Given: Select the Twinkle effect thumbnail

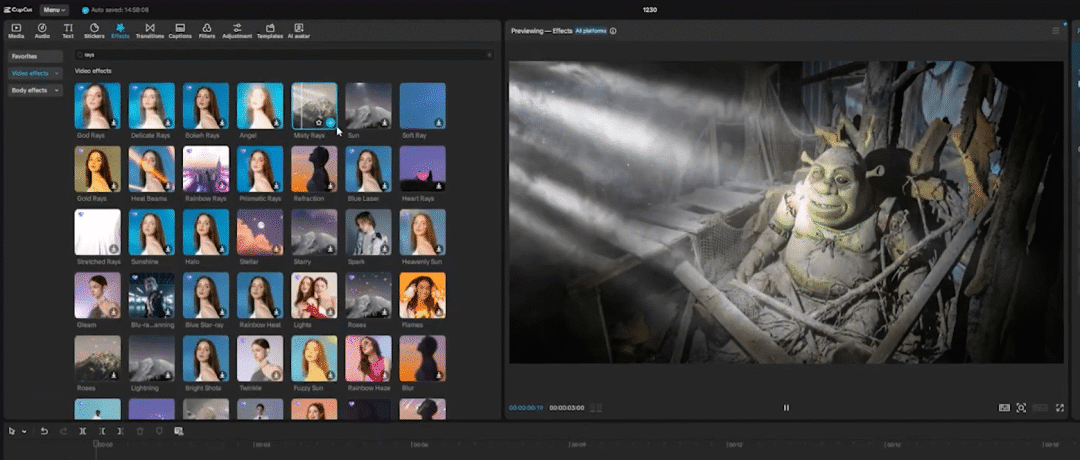Looking at the screenshot, I should pyautogui.click(x=260, y=358).
